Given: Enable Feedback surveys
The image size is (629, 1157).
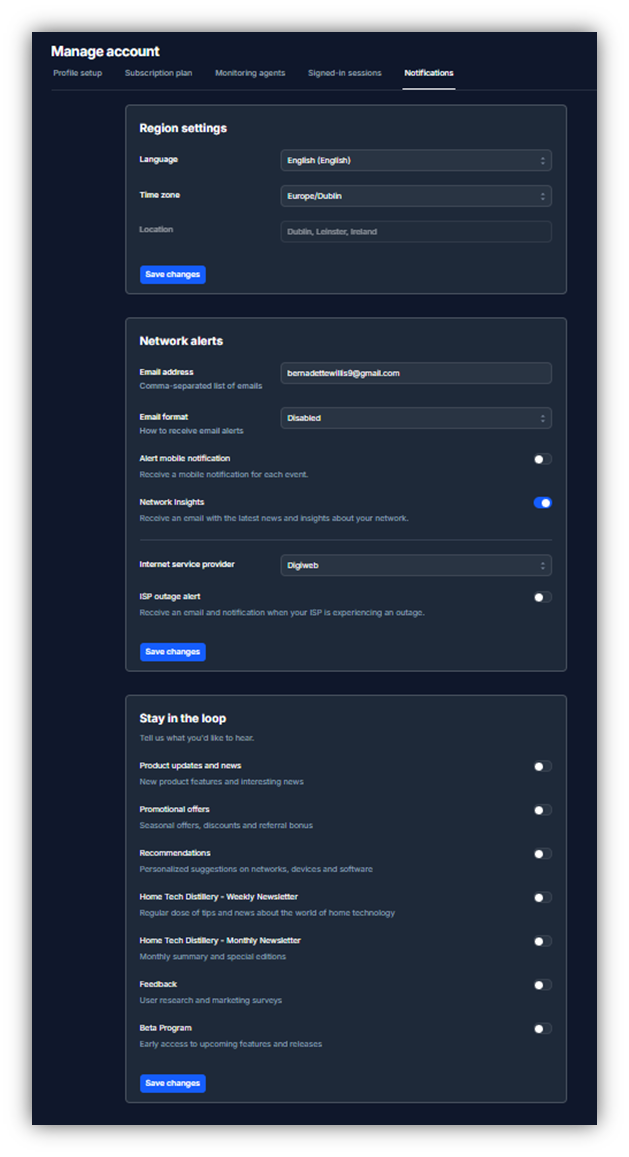Looking at the screenshot, I should pos(542,984).
